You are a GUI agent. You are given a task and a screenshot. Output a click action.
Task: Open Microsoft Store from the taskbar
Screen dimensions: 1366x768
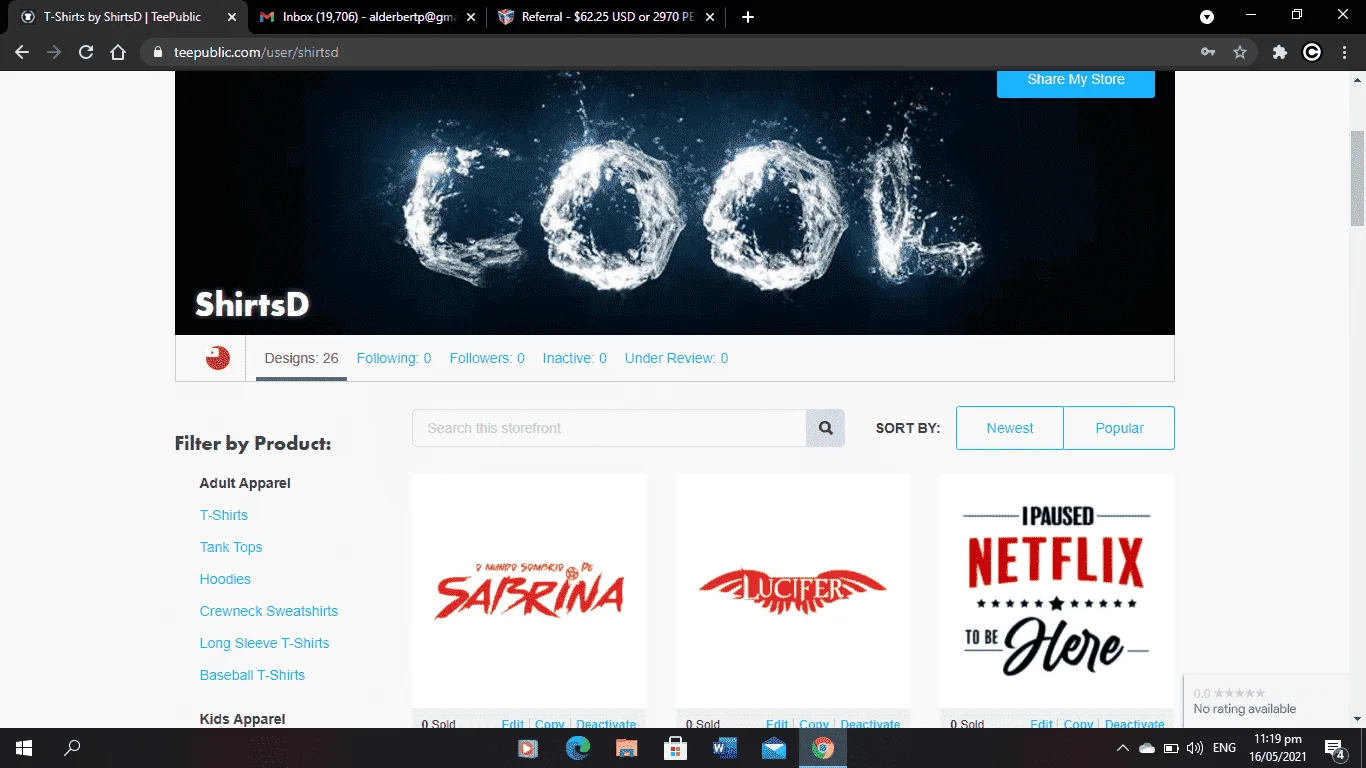click(675, 748)
